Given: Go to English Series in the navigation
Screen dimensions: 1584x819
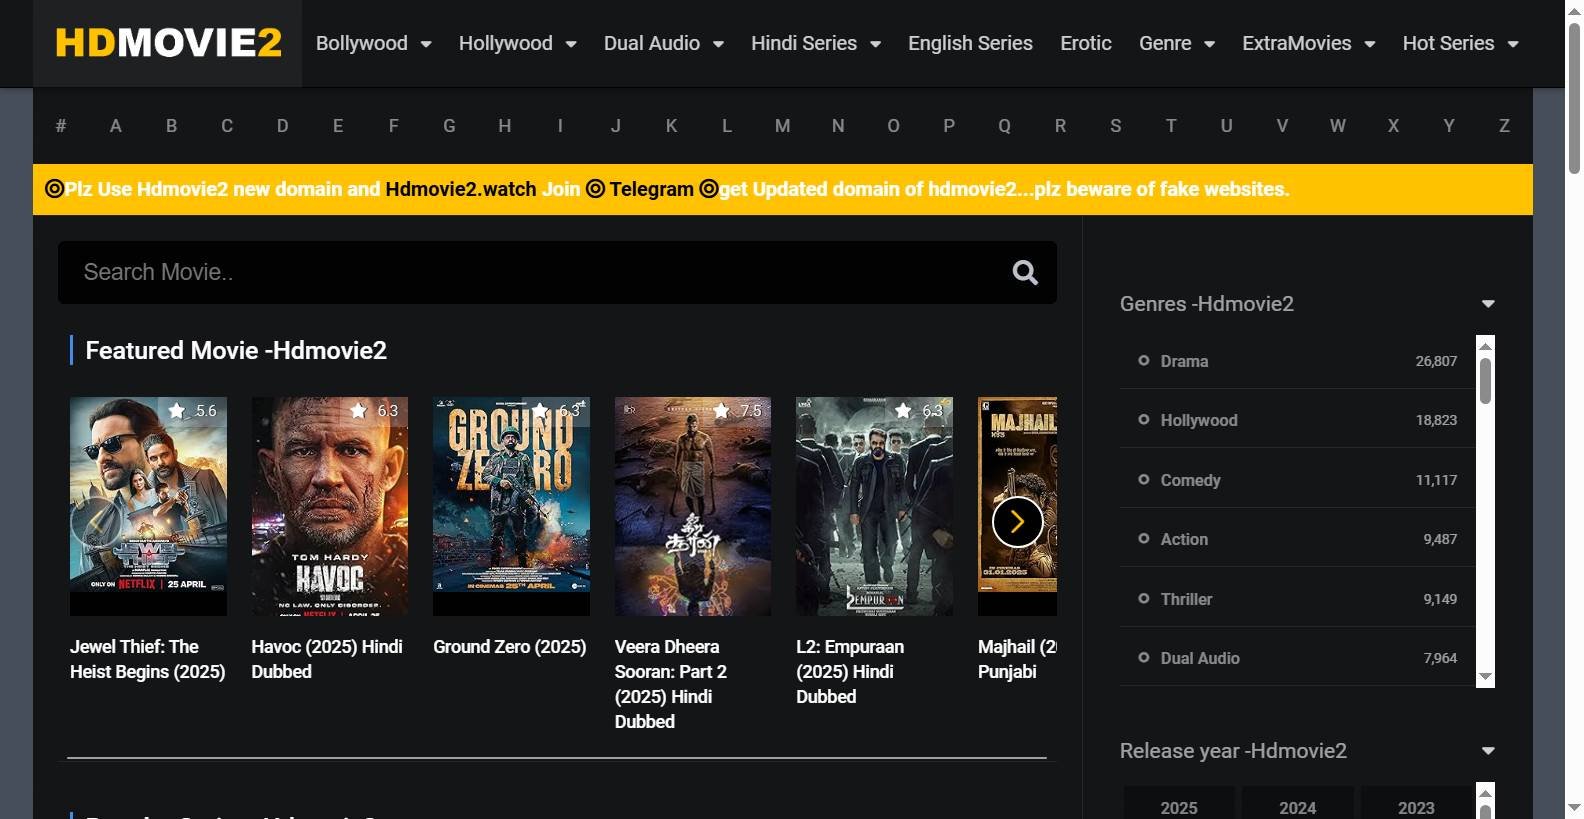Looking at the screenshot, I should (970, 43).
